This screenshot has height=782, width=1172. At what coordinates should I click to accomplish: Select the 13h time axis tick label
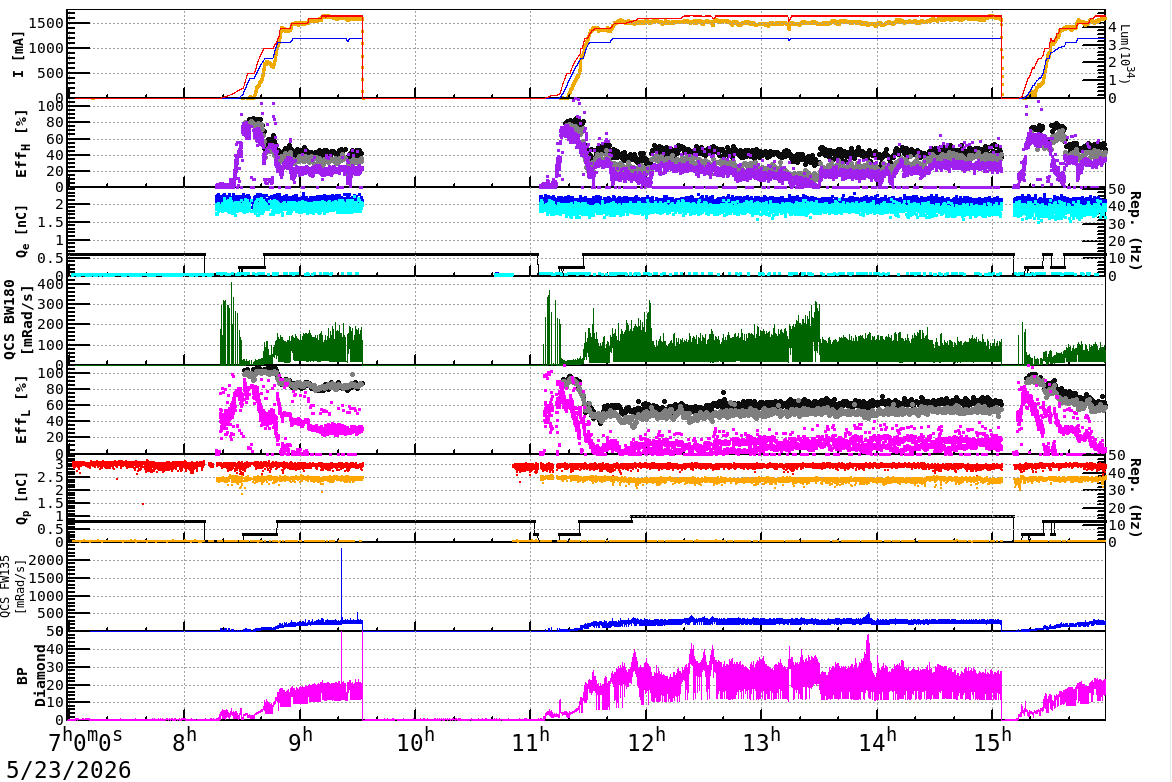[762, 742]
